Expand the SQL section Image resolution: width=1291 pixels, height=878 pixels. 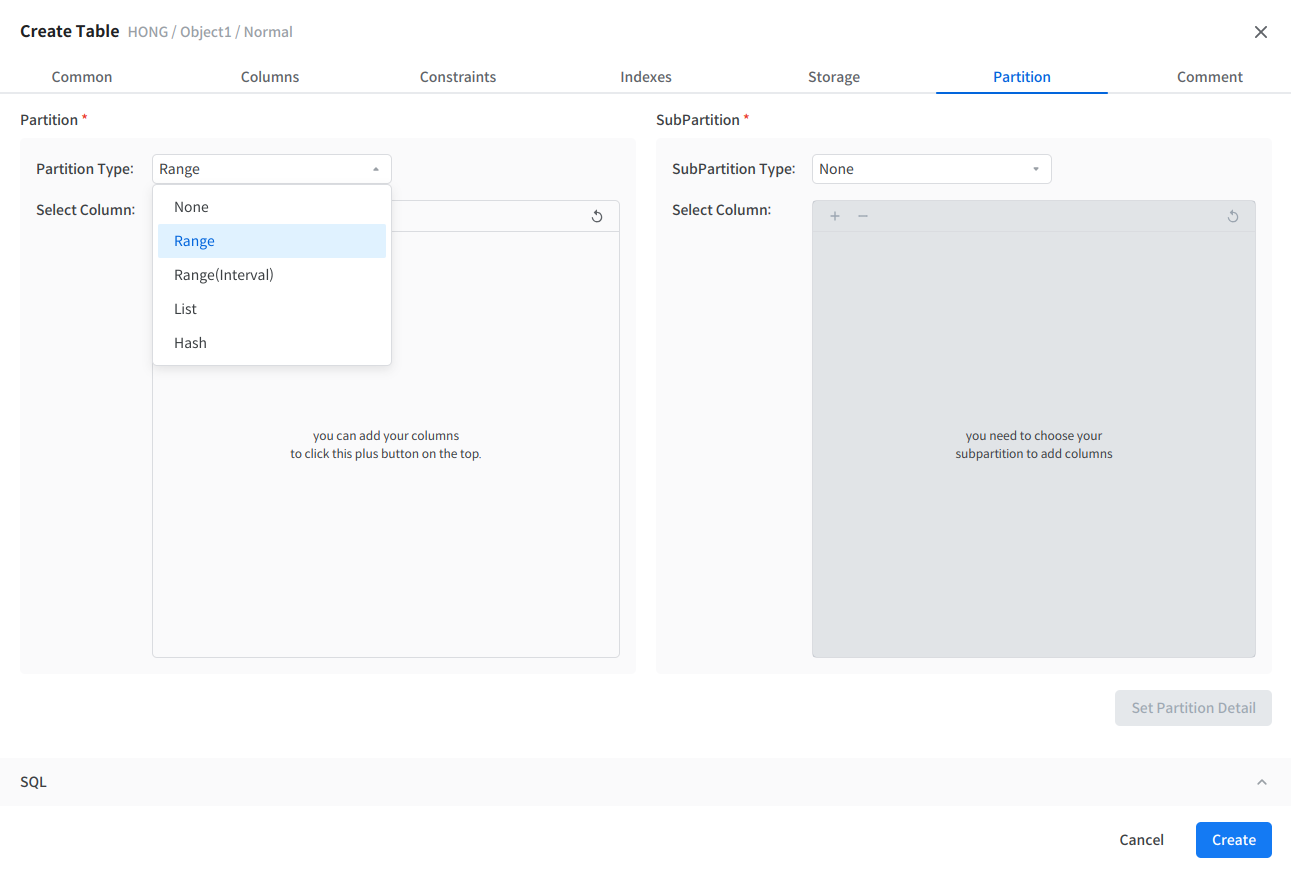click(1261, 782)
